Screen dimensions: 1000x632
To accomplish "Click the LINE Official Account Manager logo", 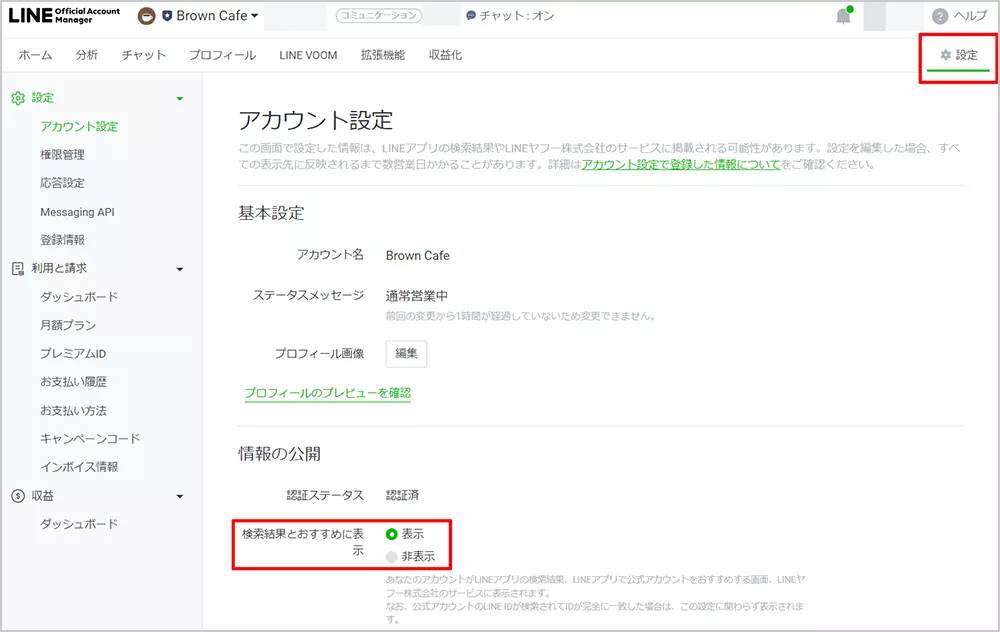I will tap(65, 16).
